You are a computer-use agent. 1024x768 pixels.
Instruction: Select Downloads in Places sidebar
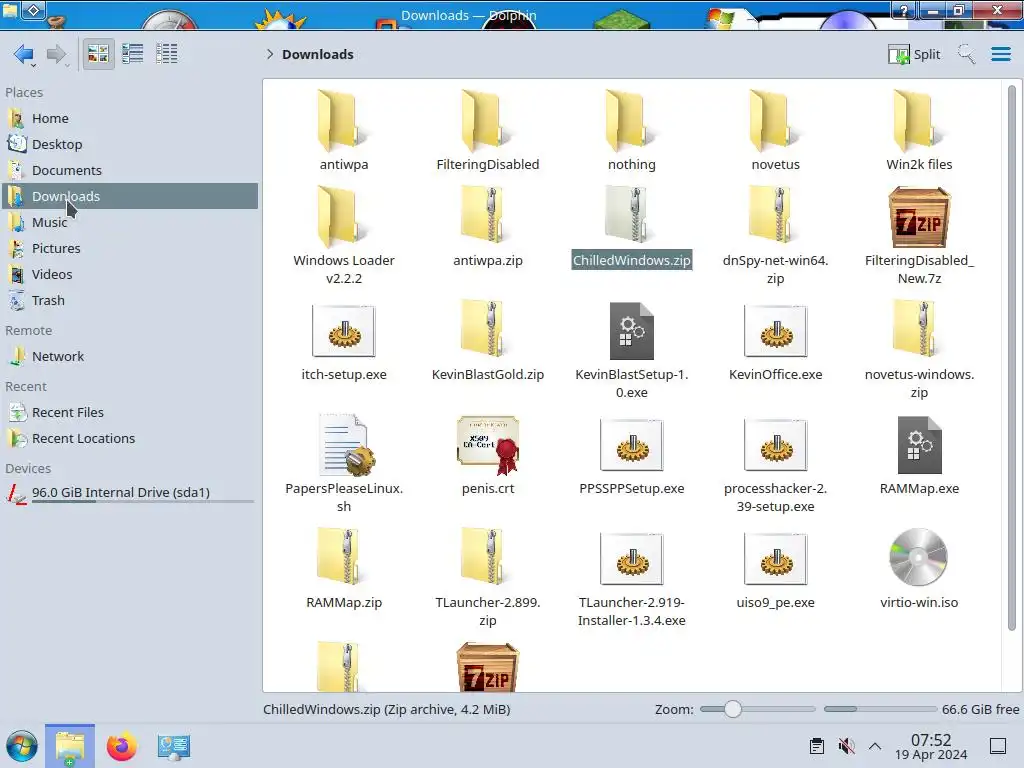130,196
